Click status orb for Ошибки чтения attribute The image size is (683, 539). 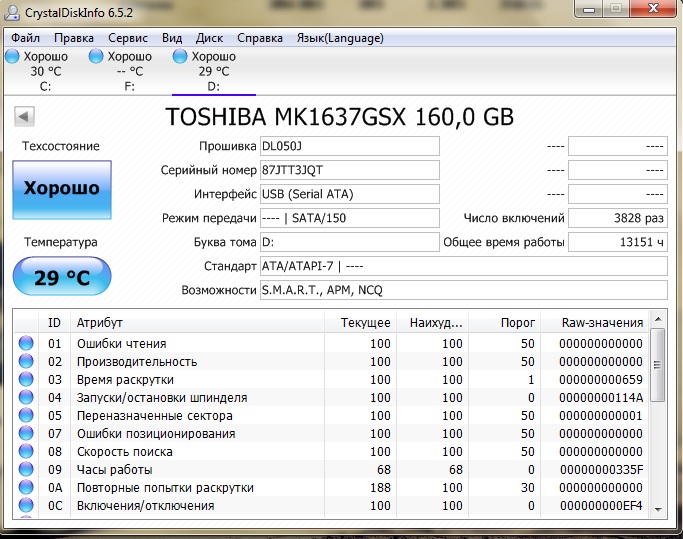click(x=26, y=344)
